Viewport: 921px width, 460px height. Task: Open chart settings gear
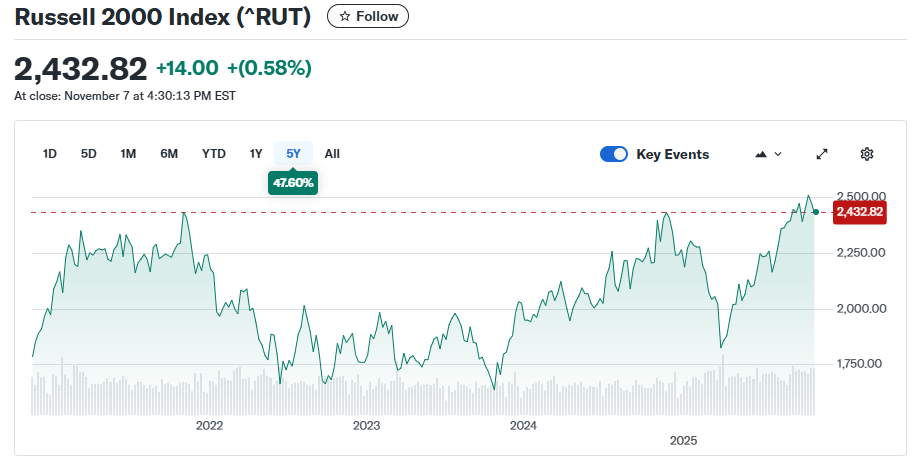coord(867,154)
